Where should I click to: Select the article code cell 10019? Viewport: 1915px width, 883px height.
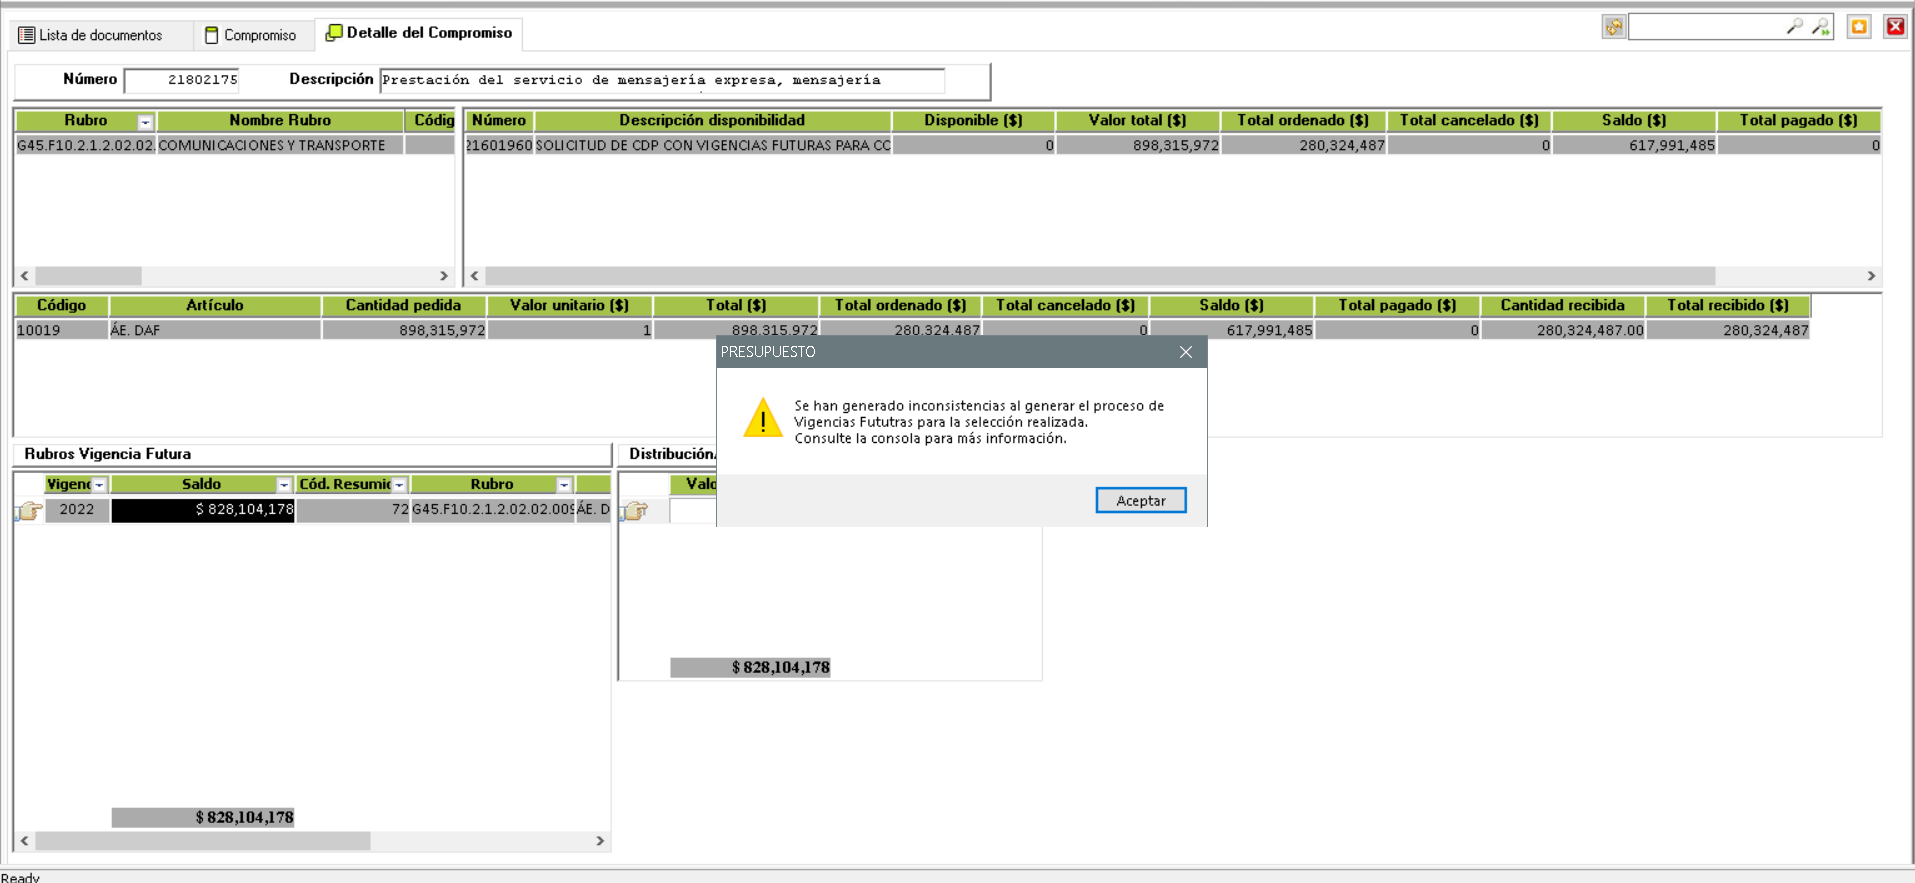click(x=61, y=330)
